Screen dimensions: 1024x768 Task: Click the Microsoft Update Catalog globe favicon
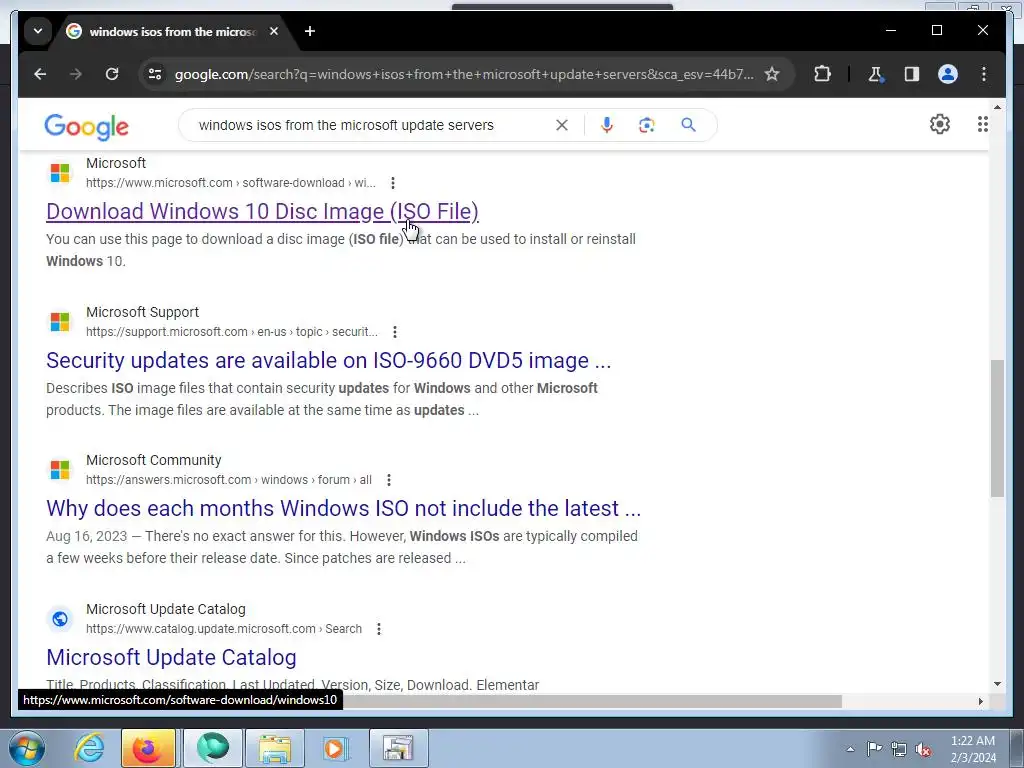click(60, 619)
